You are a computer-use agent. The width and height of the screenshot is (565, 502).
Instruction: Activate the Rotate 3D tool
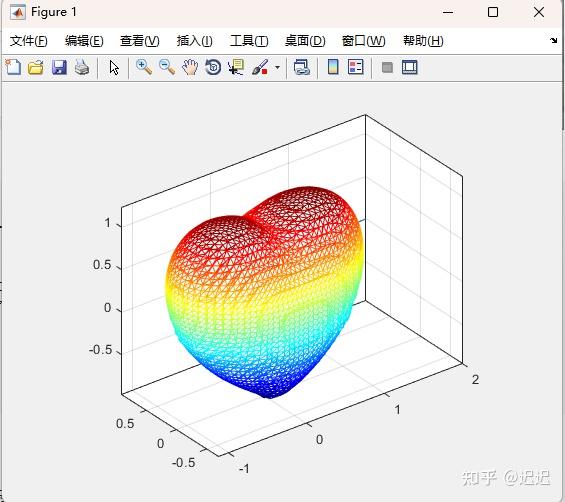coord(213,67)
